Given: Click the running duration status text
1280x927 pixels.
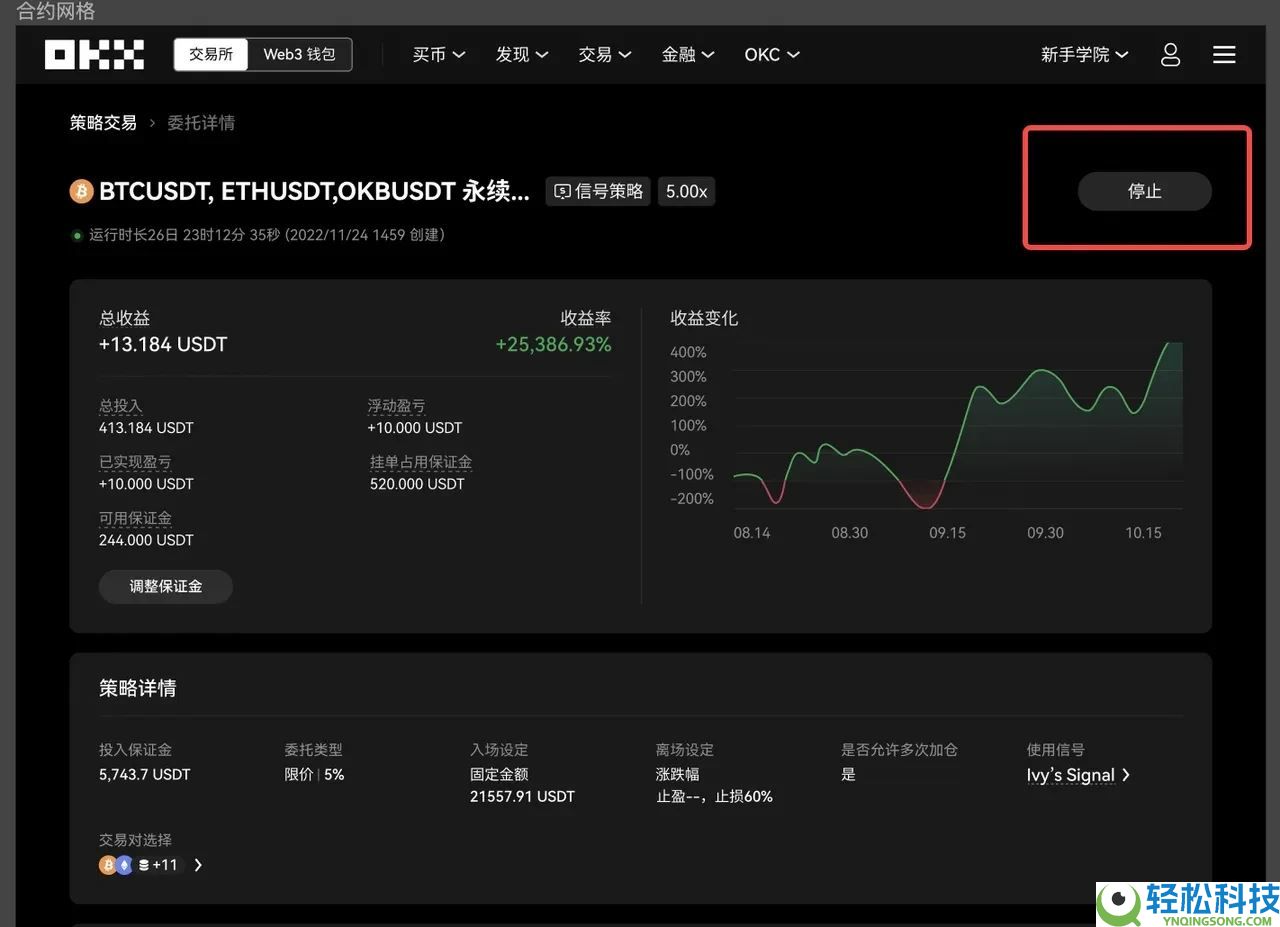Looking at the screenshot, I should (267, 235).
